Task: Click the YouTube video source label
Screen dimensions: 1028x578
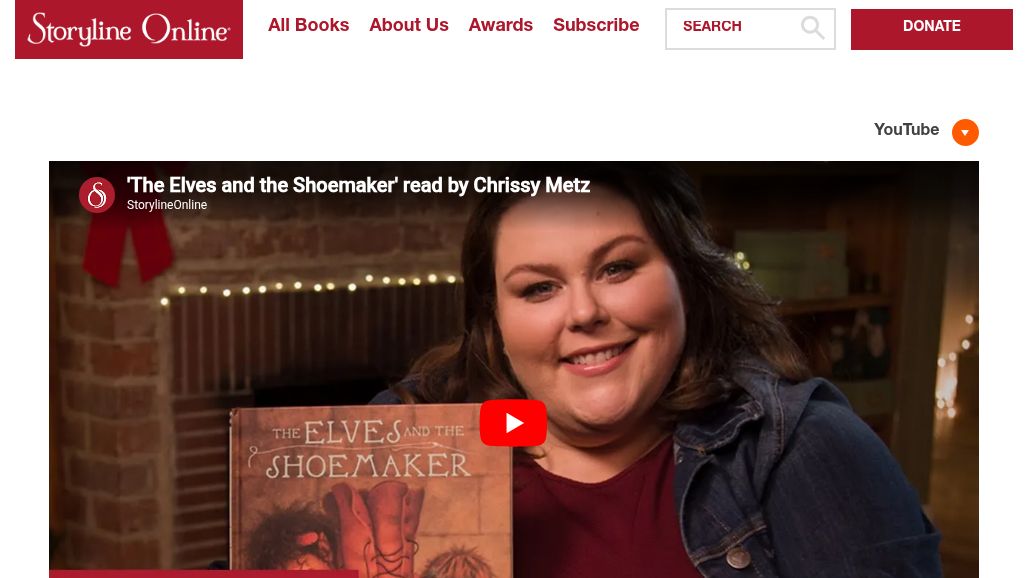Action: click(x=906, y=130)
